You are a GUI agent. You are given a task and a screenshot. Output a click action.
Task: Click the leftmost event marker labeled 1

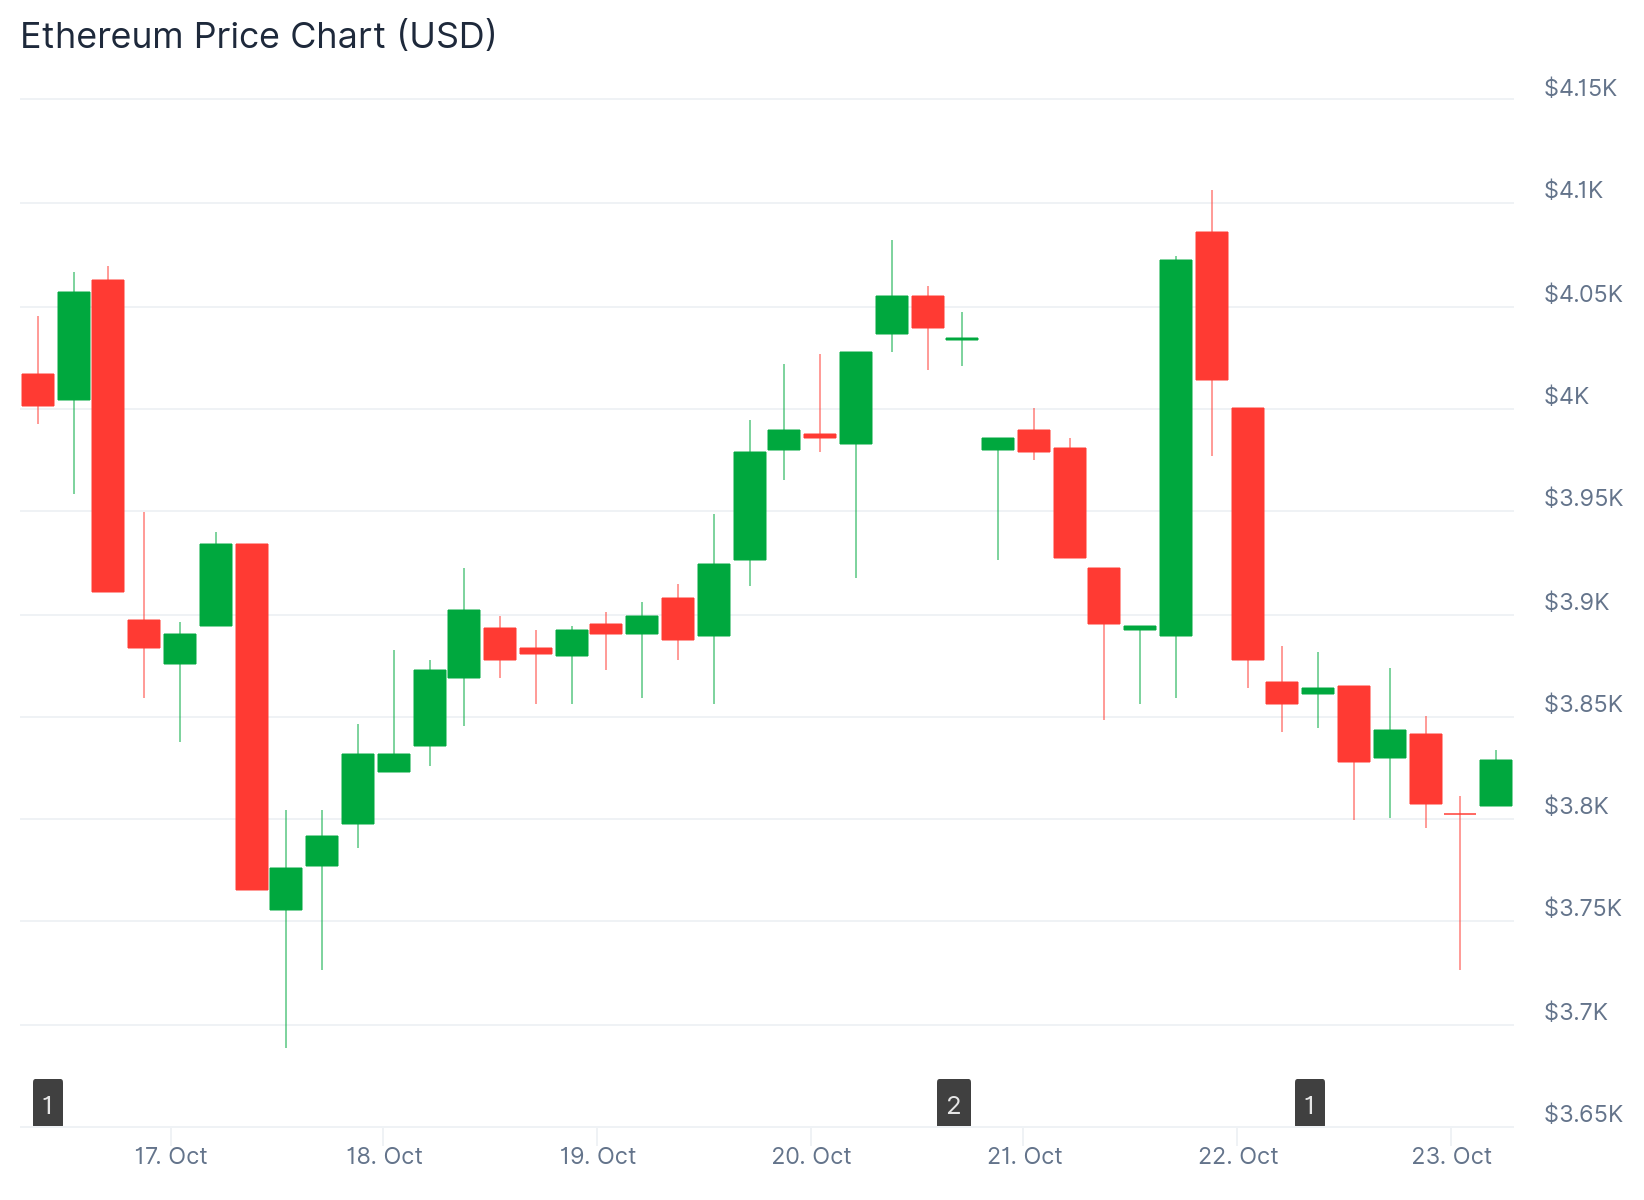[48, 1103]
